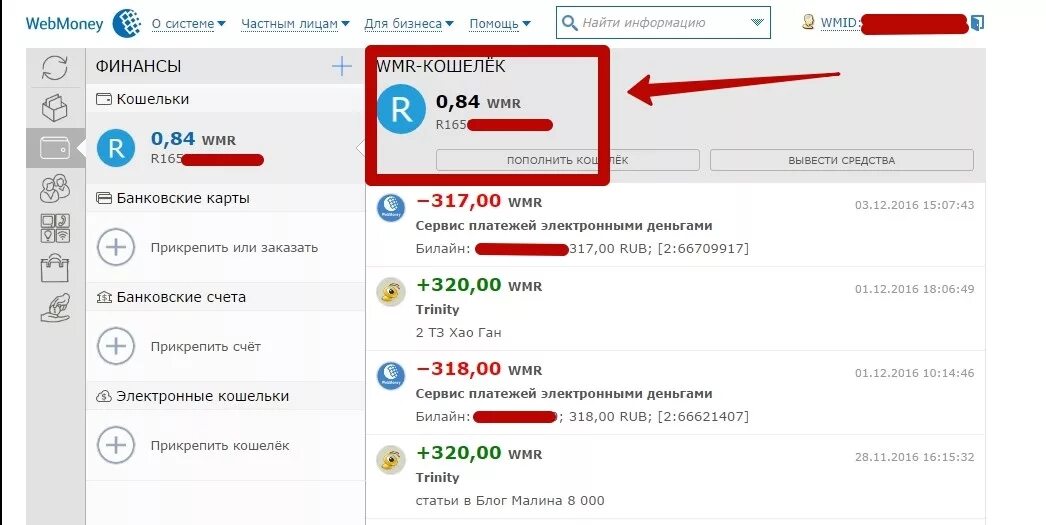The width and height of the screenshot is (1046, 525).
Task: Click WebMoney icon of −318,00 WMR transaction
Action: pos(391,376)
